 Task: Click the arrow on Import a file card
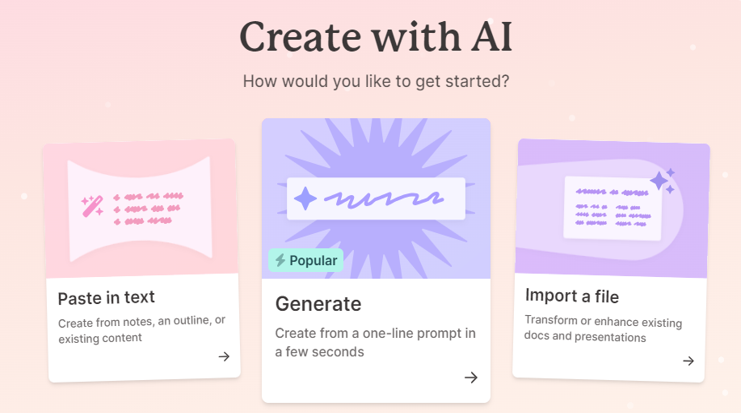[x=689, y=361]
